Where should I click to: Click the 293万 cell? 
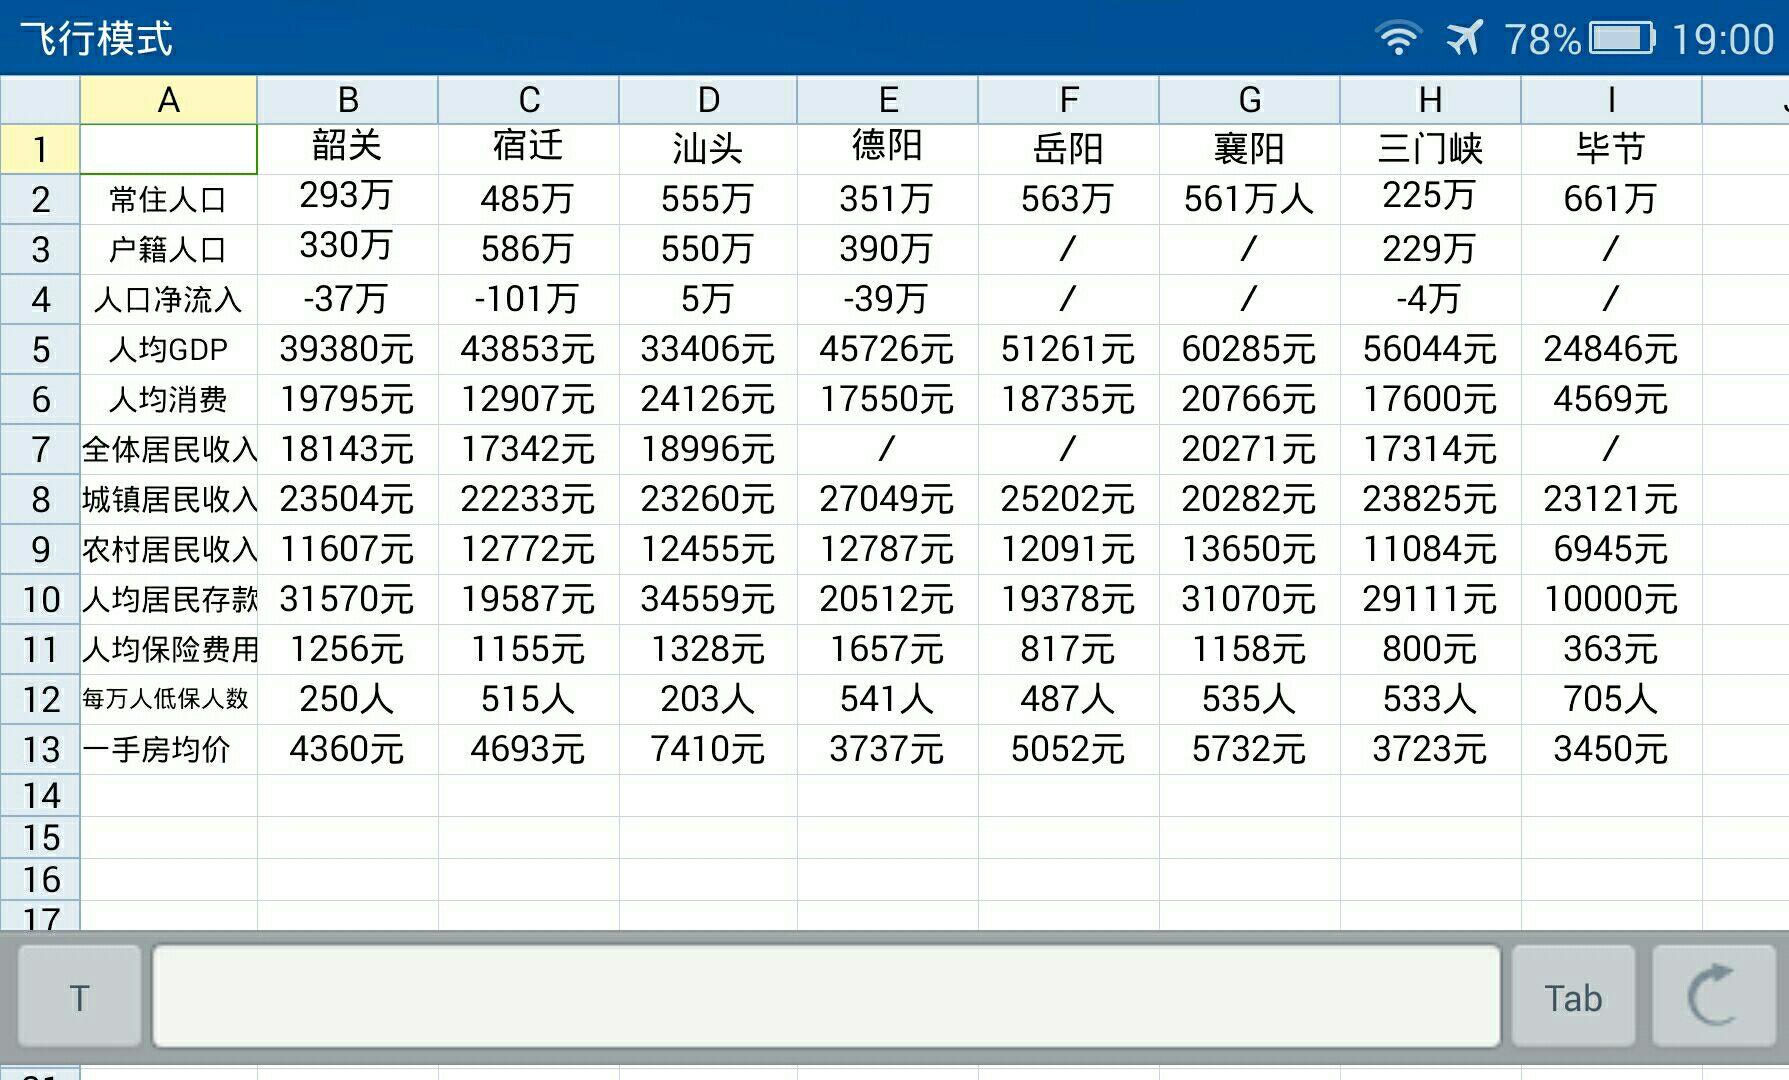pyautogui.click(x=348, y=199)
